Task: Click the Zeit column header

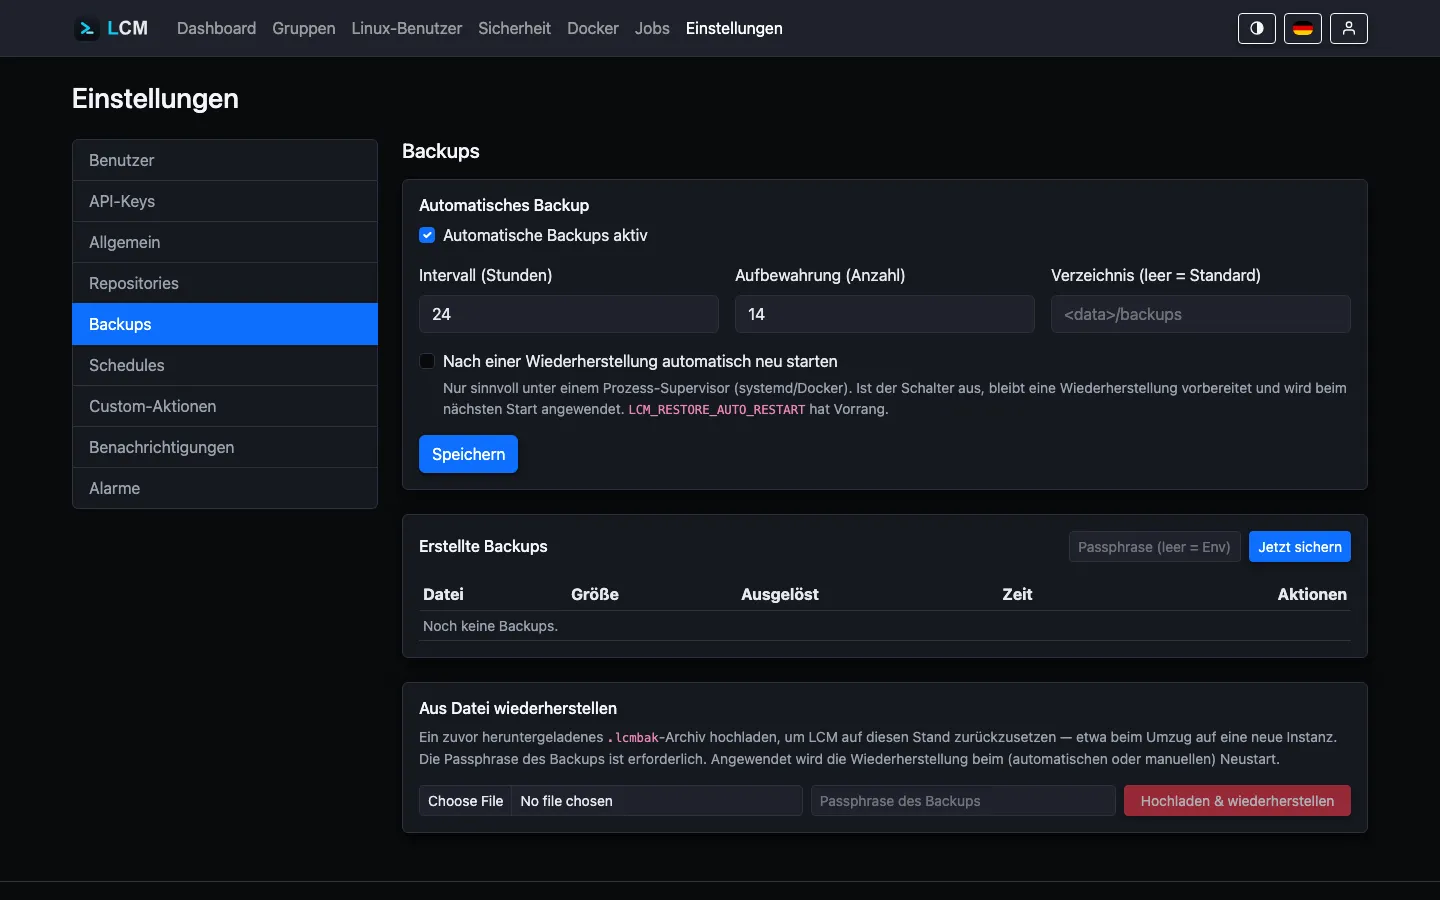Action: [1017, 594]
